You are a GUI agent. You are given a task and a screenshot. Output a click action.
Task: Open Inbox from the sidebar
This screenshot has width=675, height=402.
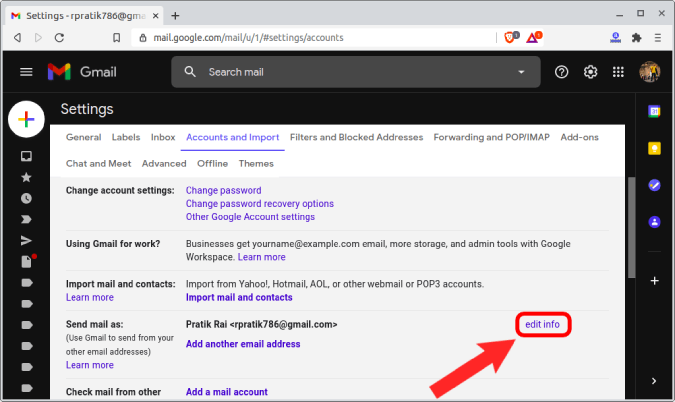point(26,156)
